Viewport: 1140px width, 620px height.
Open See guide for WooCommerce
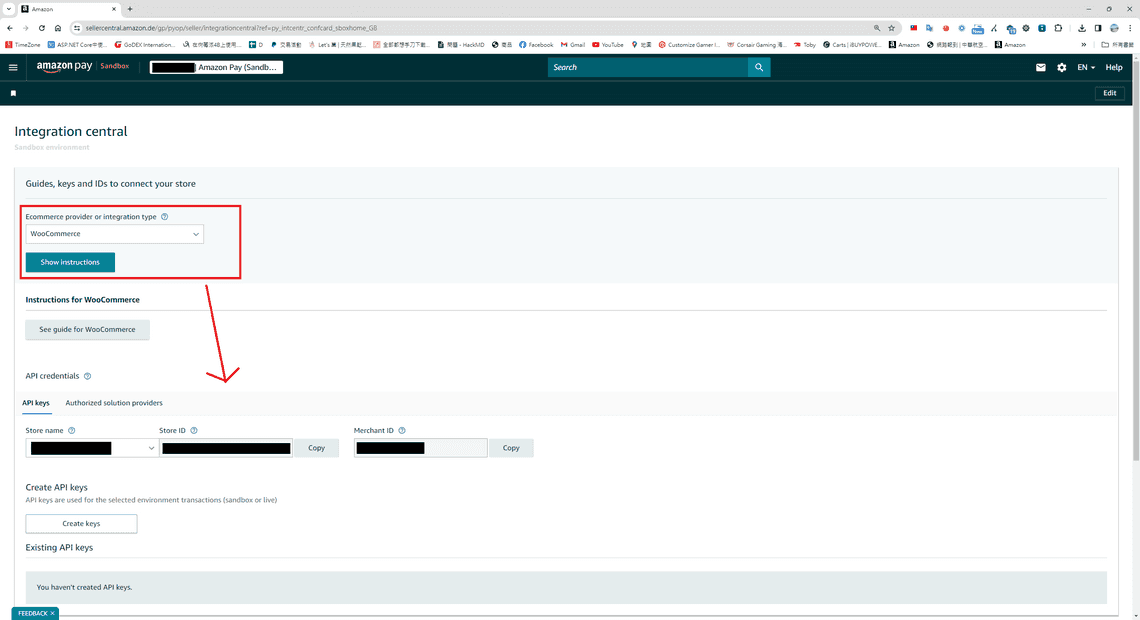87,329
